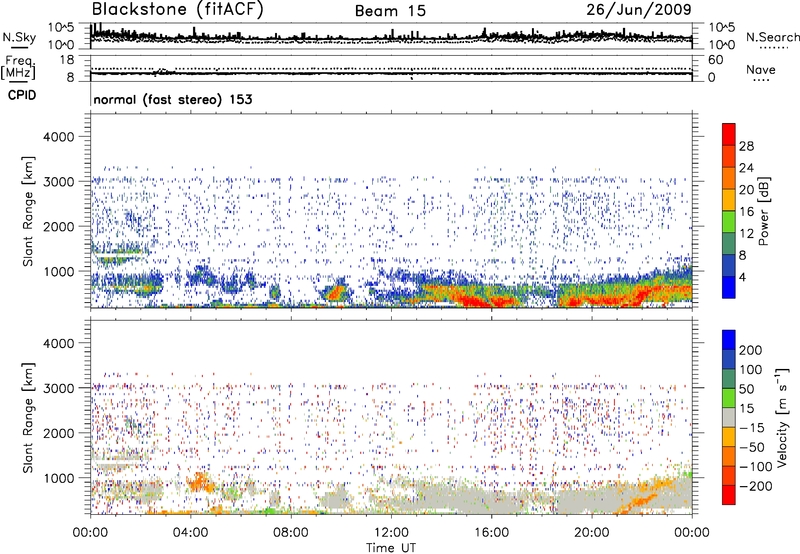Click the "CPID" row label
Viewport: 800px width, 554px height.
(x=22, y=95)
